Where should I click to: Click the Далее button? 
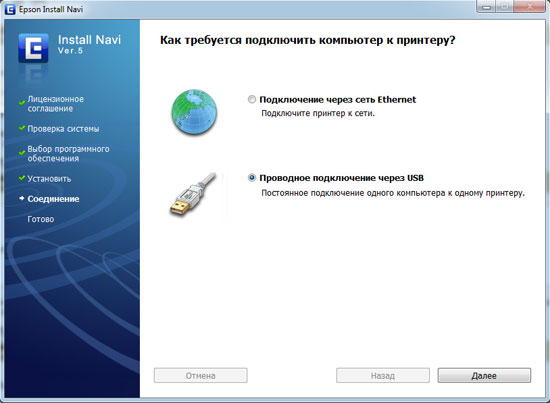tap(484, 376)
